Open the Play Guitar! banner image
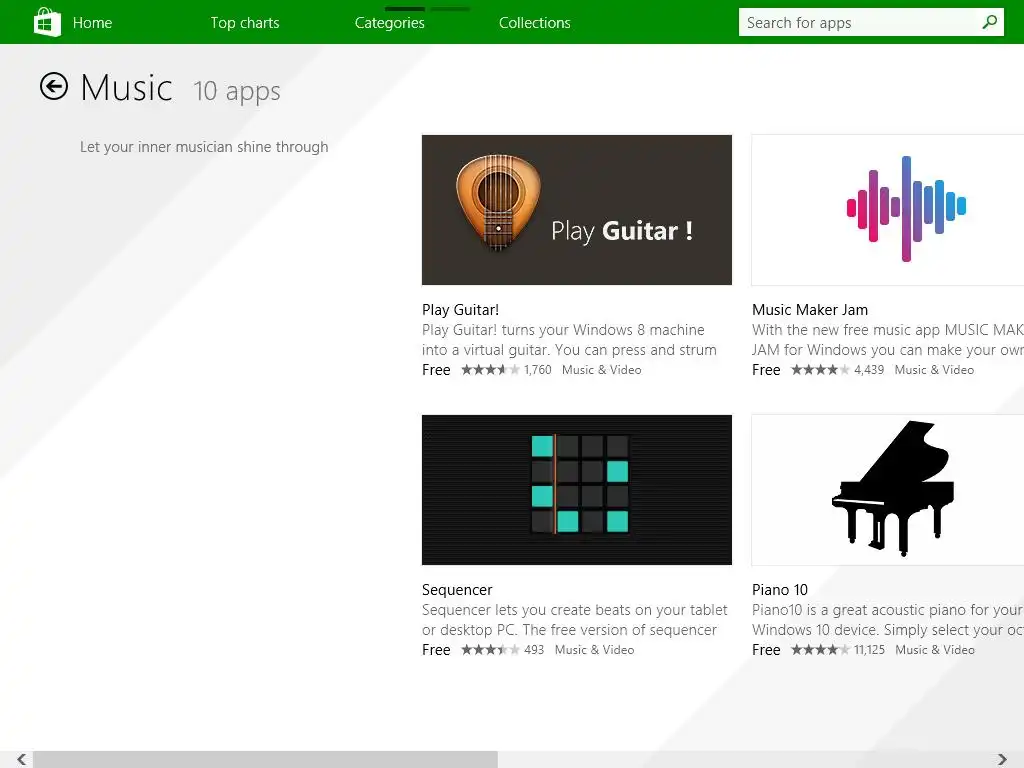Screen dimensions: 1024x768 coord(577,210)
